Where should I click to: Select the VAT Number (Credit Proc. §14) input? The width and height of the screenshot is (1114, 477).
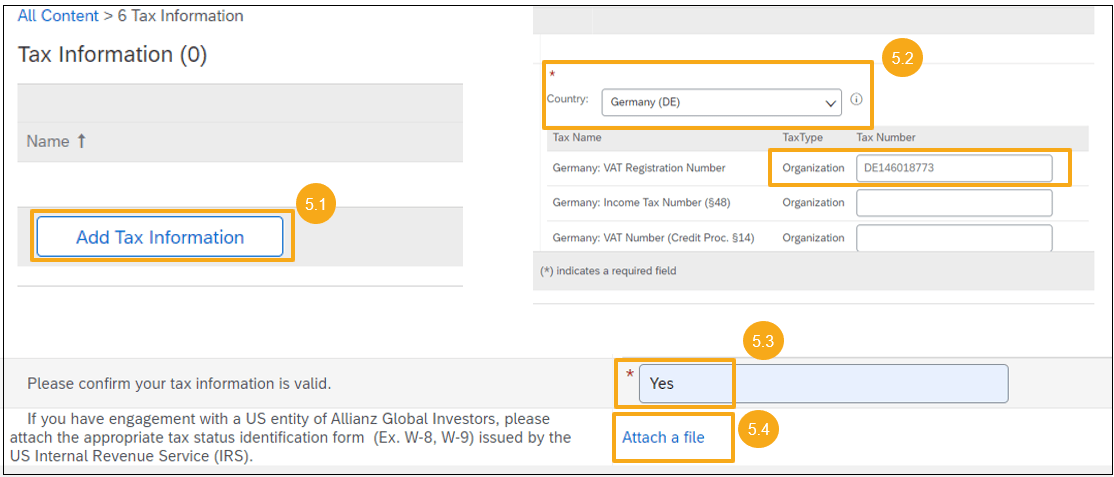(x=954, y=237)
